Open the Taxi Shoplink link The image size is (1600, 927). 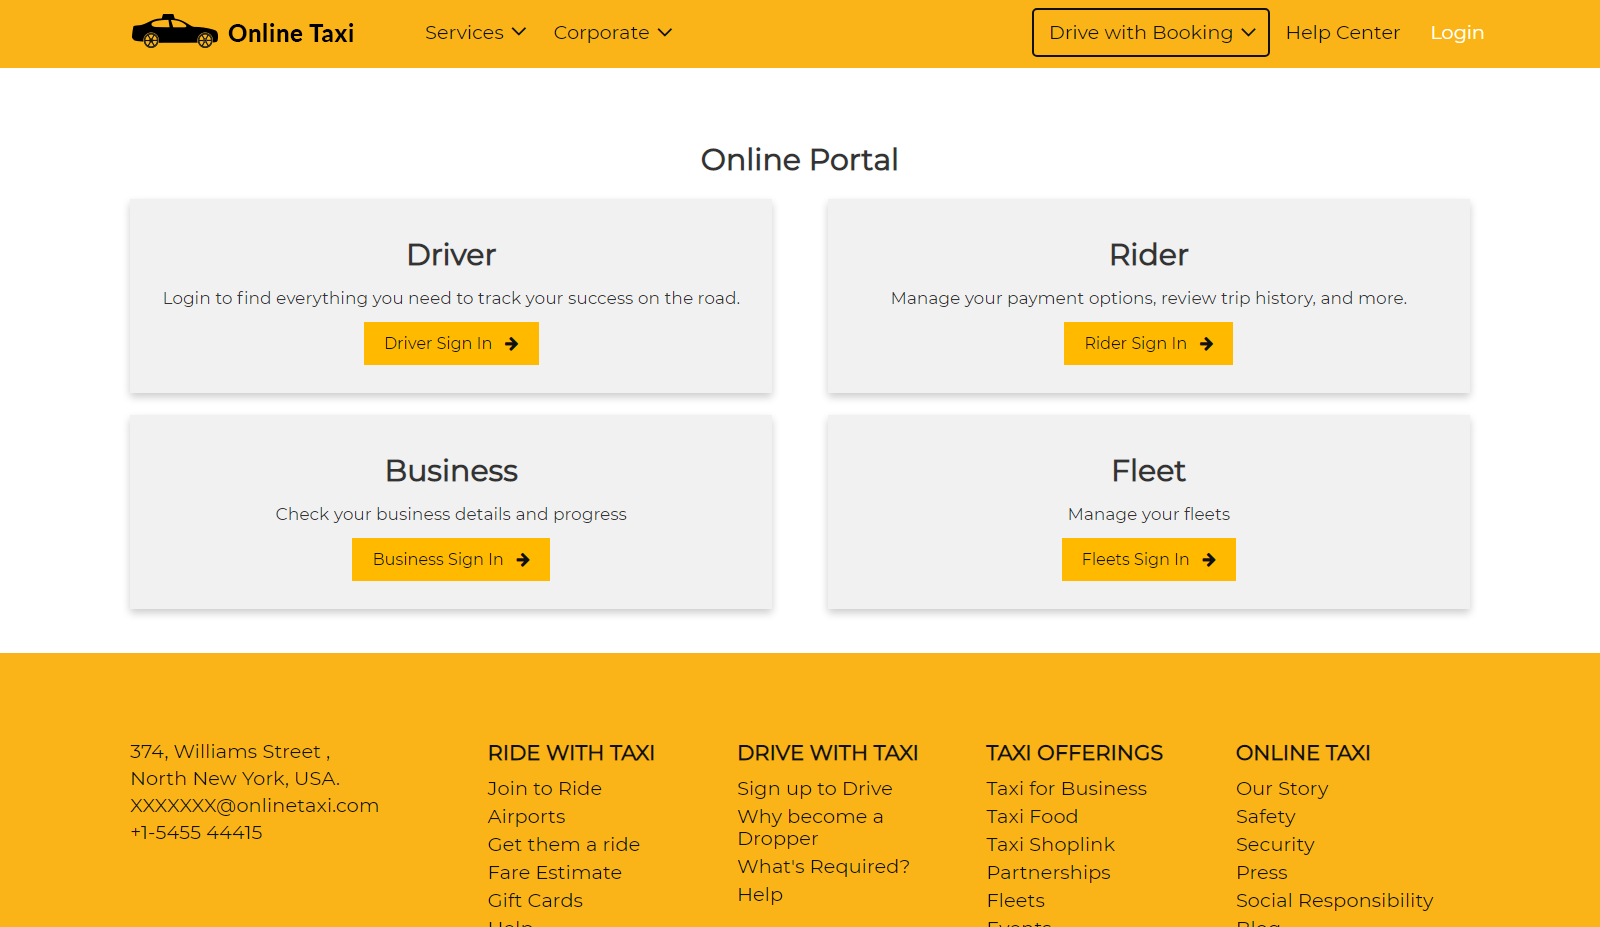1051,845
